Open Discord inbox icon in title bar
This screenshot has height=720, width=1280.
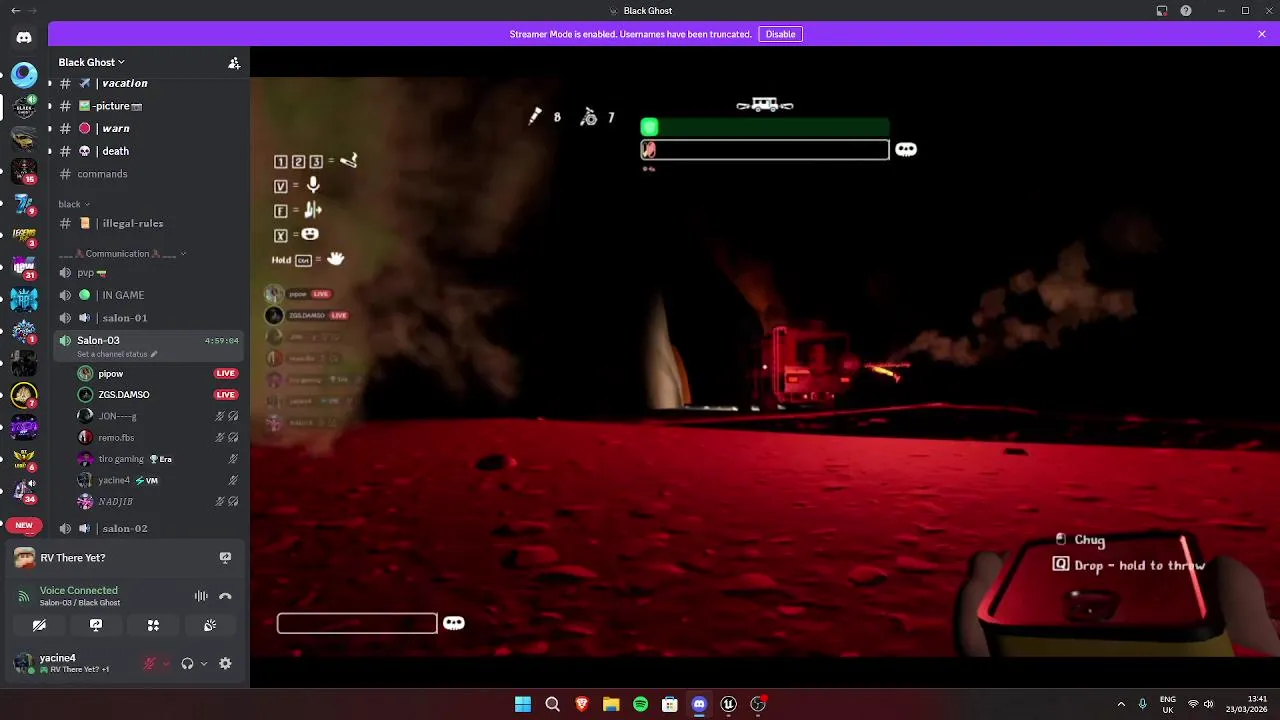click(x=1162, y=11)
